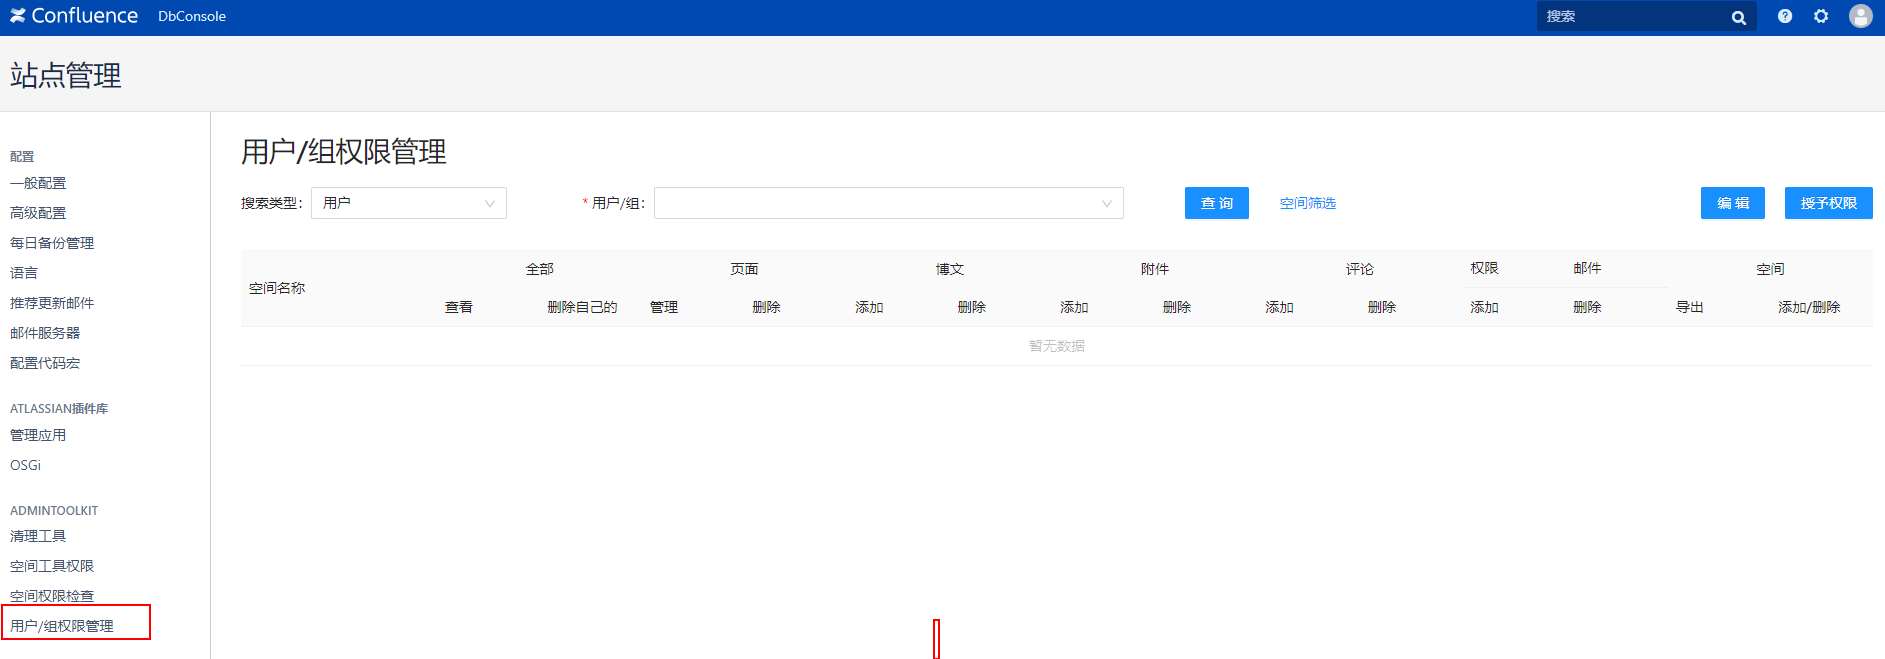Image resolution: width=1885 pixels, height=659 pixels.
Task: Click the Confluence logo icon
Action: 18,16
